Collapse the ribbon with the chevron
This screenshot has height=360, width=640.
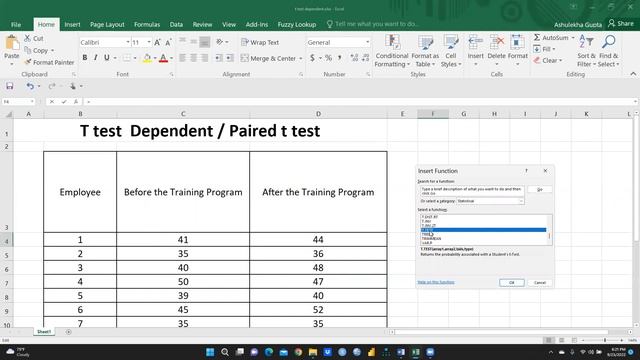(x=633, y=74)
